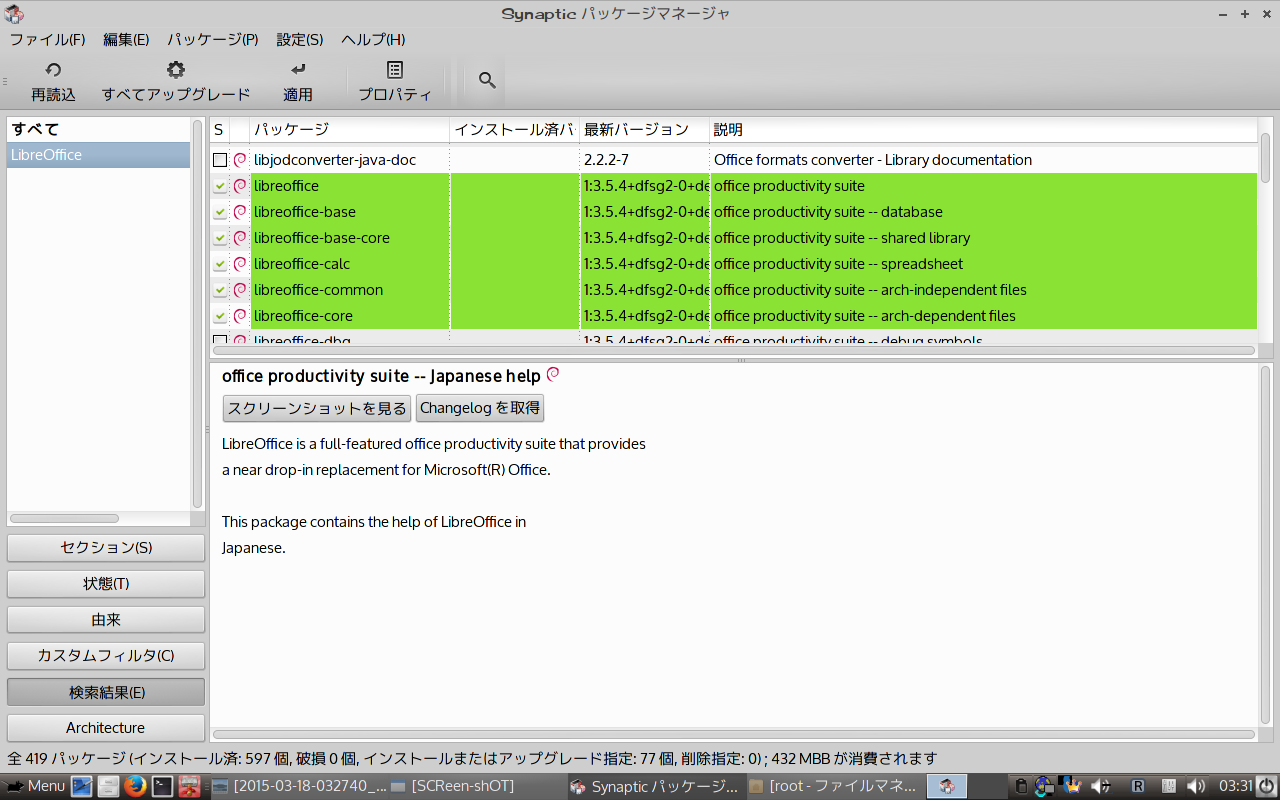Click the Debian swirl icon beside the description title
The width and height of the screenshot is (1280, 800).
pos(553,375)
